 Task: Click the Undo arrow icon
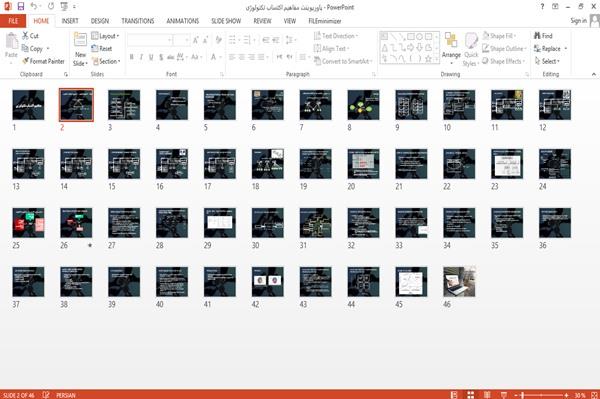(x=34, y=6)
